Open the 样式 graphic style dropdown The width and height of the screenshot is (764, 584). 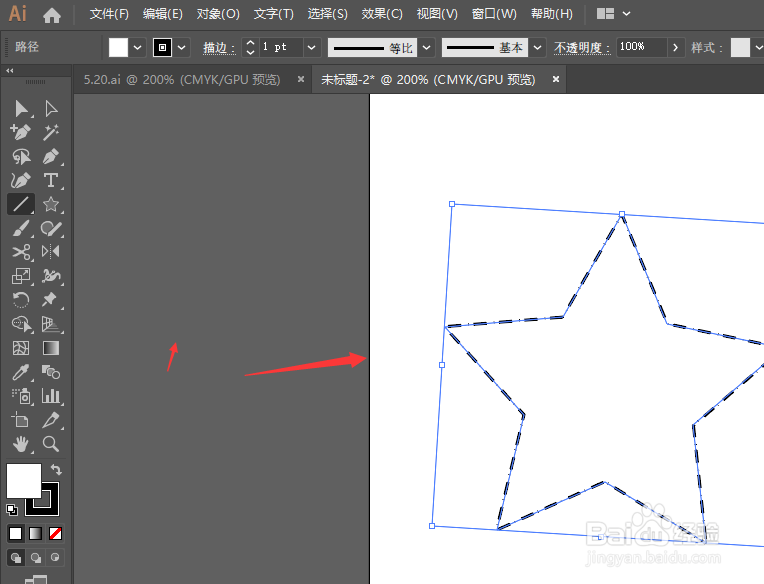pyautogui.click(x=758, y=47)
